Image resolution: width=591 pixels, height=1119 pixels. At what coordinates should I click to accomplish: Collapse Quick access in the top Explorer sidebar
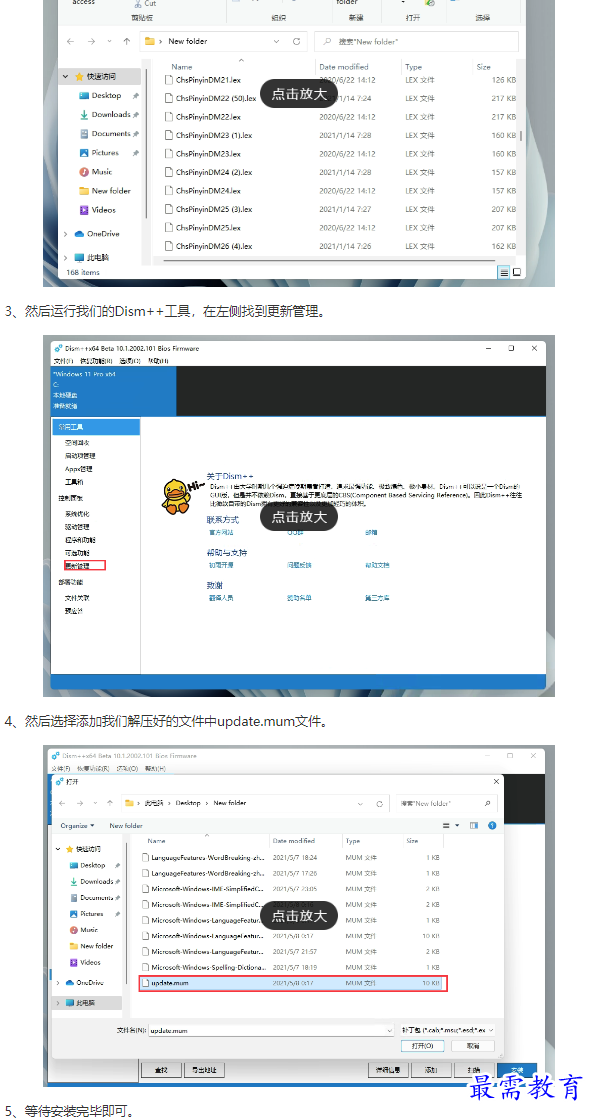point(66,76)
